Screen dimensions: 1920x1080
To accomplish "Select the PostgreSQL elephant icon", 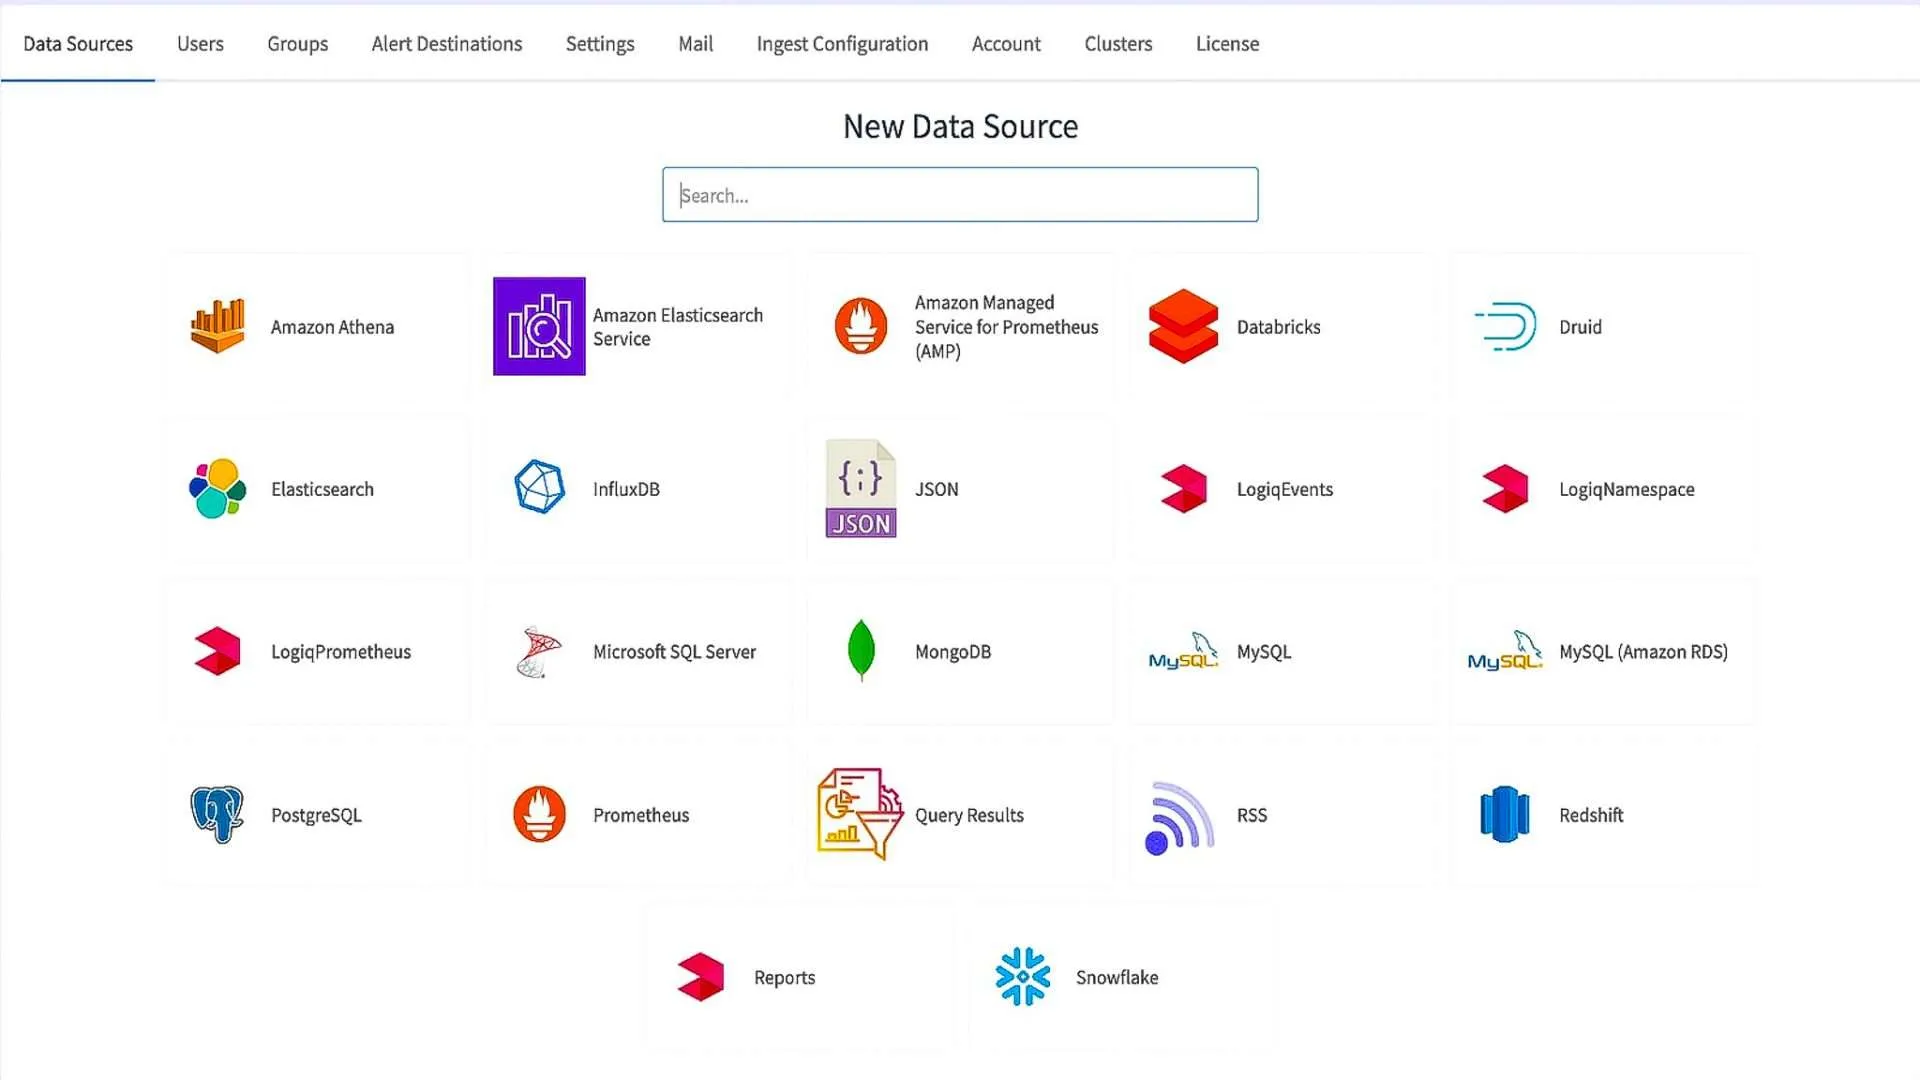I will click(217, 814).
